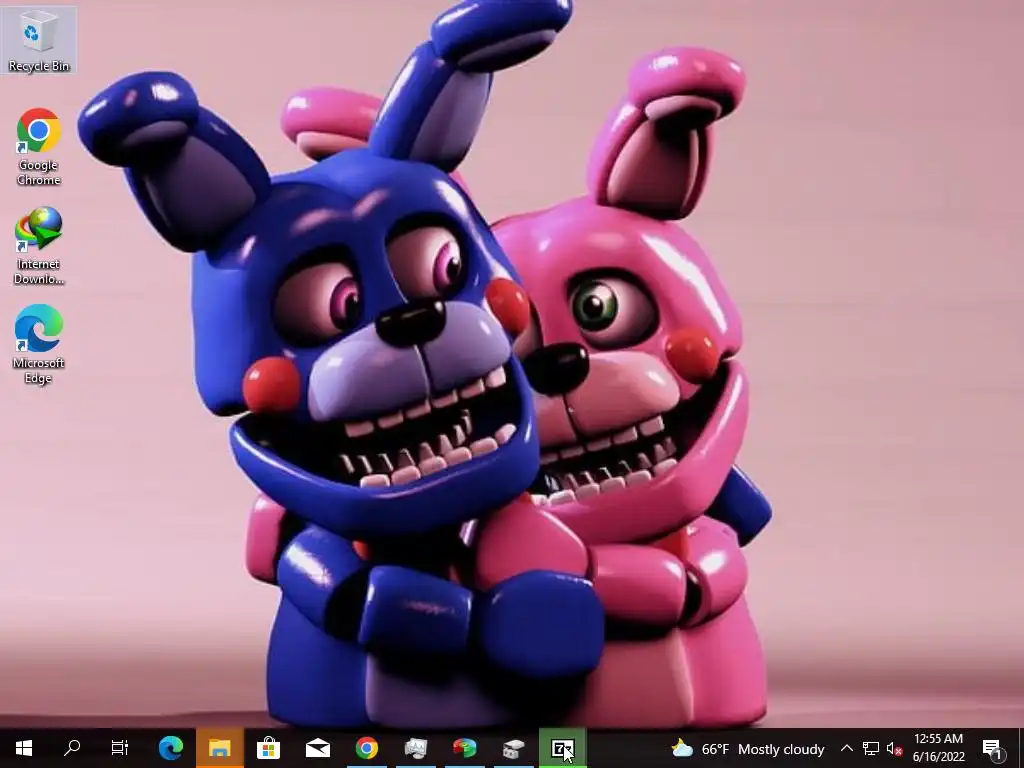
Task: Open the Windows Start menu
Action: point(24,748)
